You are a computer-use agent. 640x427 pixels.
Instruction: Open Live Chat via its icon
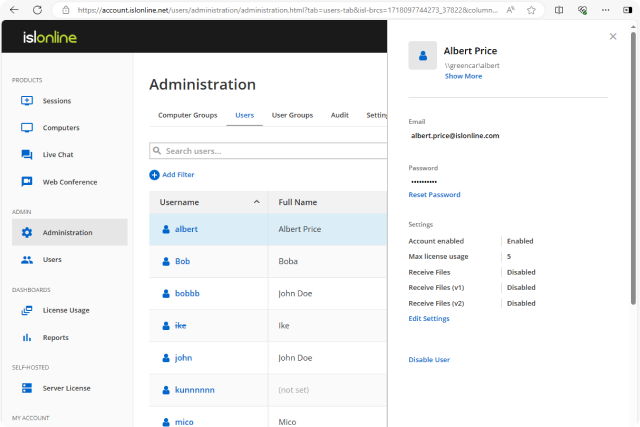[27, 155]
